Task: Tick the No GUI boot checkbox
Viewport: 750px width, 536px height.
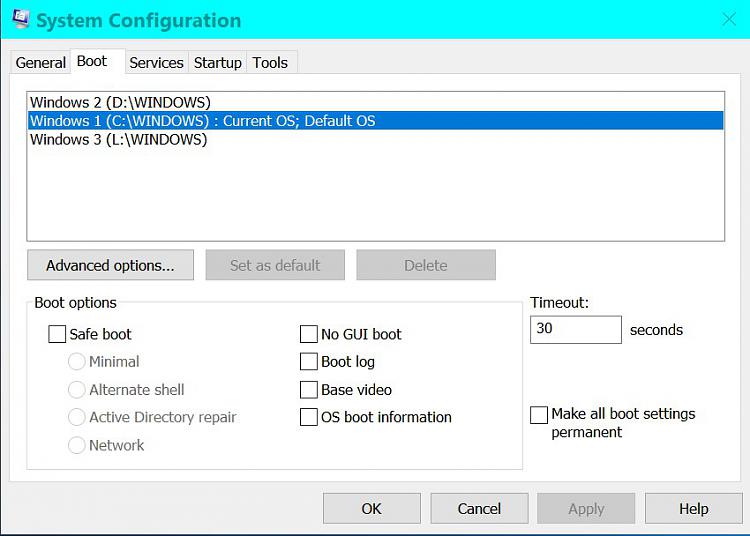Action: coord(309,334)
